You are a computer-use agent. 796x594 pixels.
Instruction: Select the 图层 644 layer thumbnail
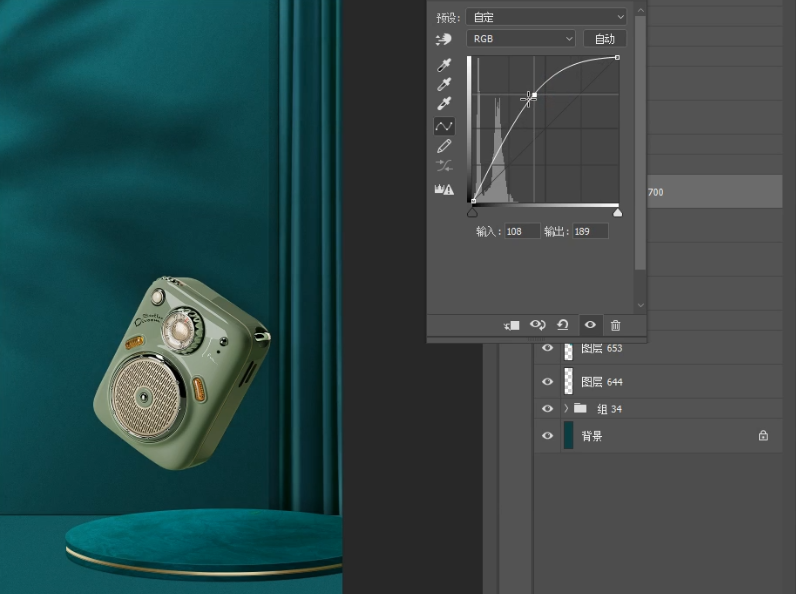[x=569, y=381]
